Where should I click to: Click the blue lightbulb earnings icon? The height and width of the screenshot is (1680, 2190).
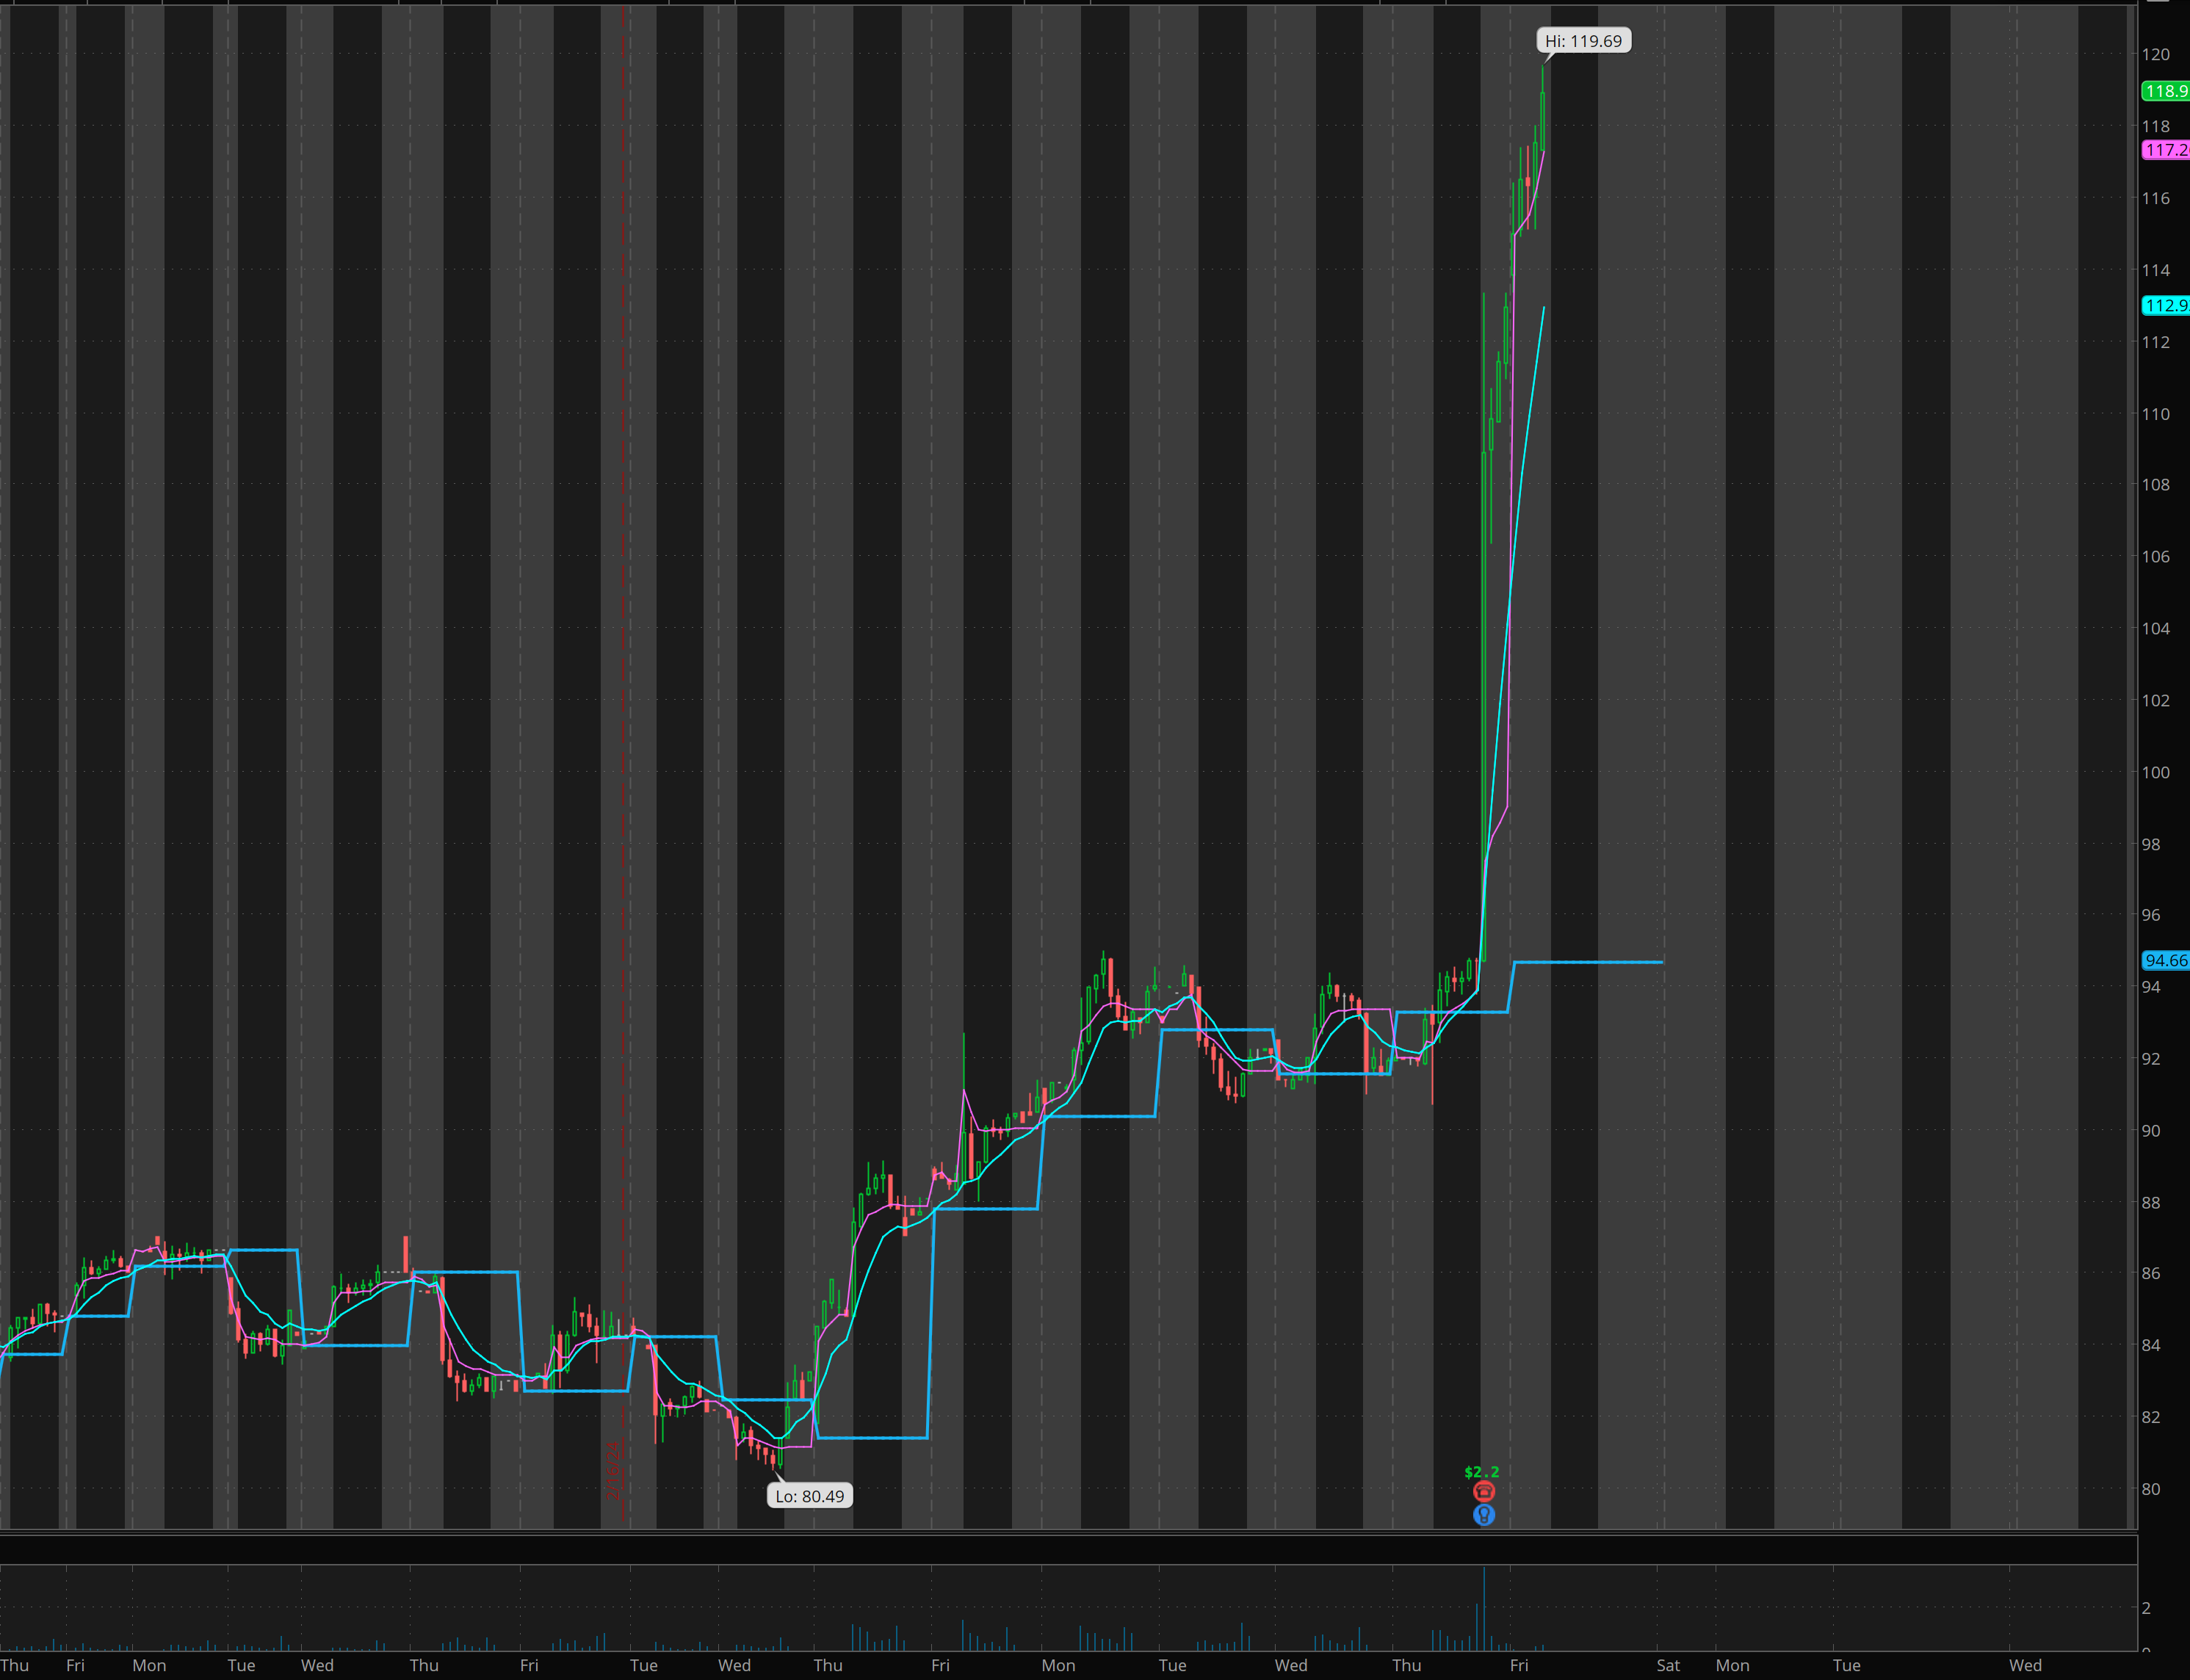coord(1484,1515)
